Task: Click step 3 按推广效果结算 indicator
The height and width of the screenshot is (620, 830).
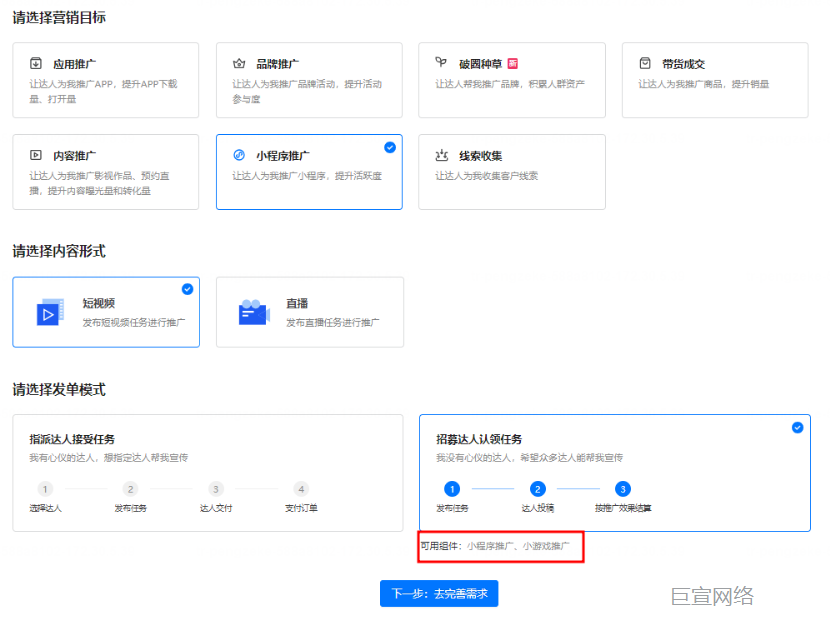Action: click(622, 489)
